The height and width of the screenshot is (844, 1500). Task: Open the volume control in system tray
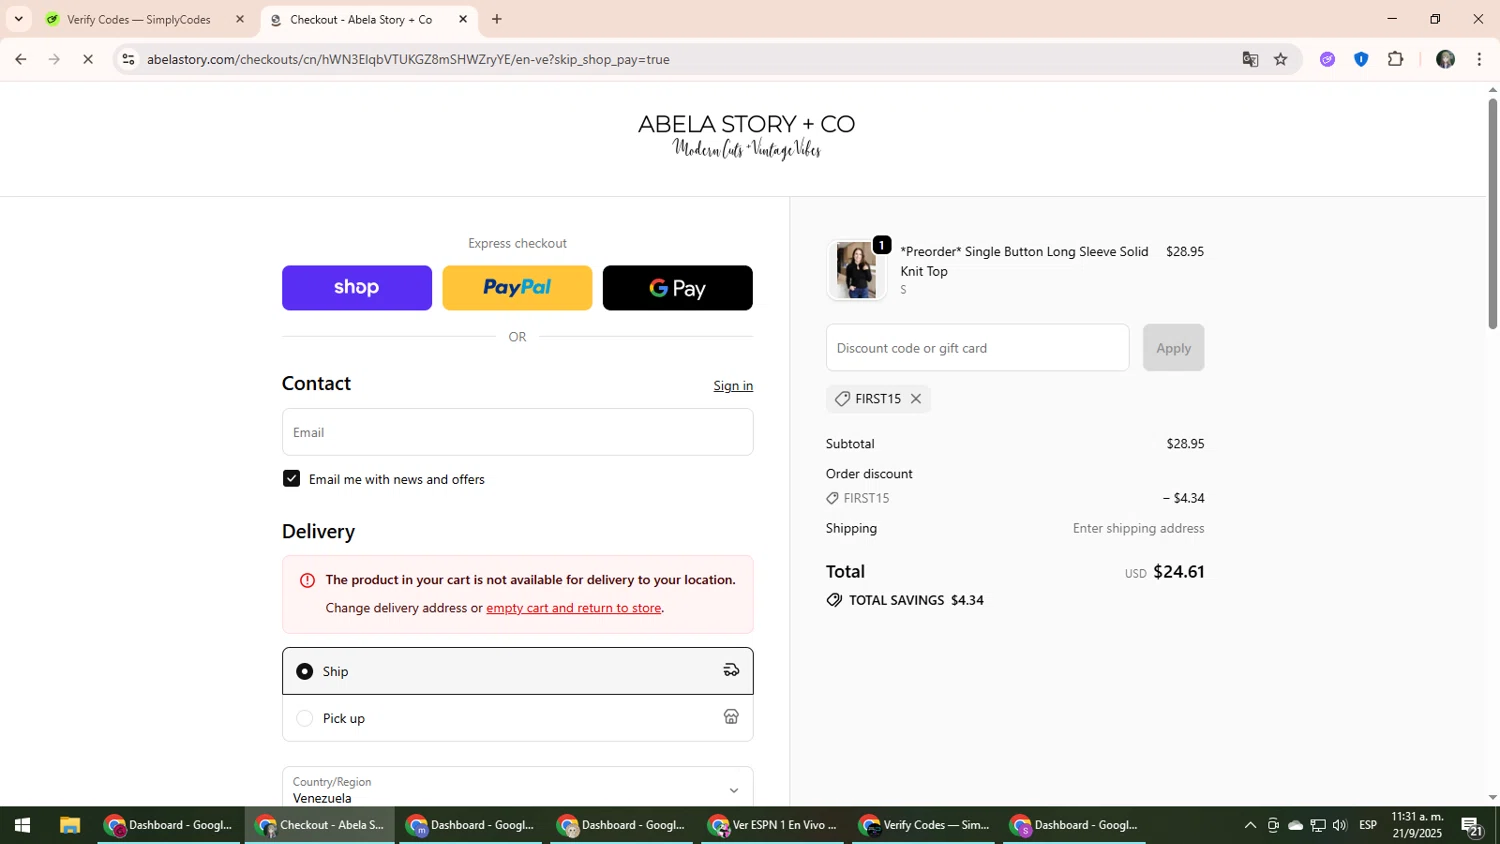pyautogui.click(x=1340, y=825)
